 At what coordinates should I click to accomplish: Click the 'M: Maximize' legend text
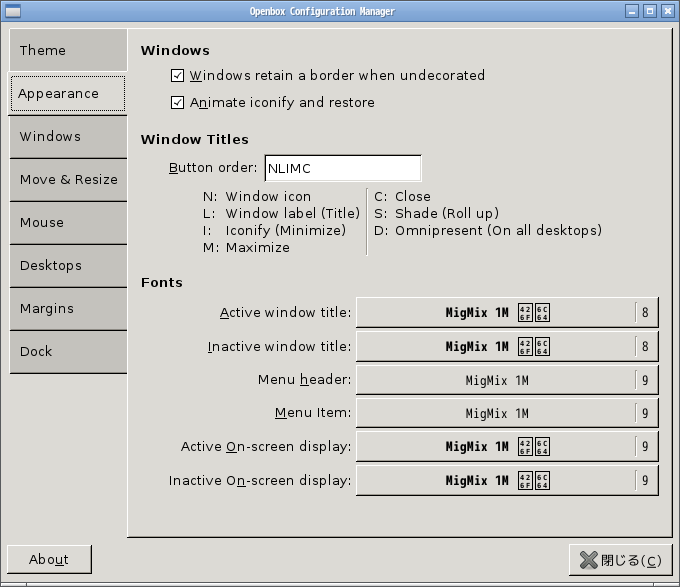(246, 248)
